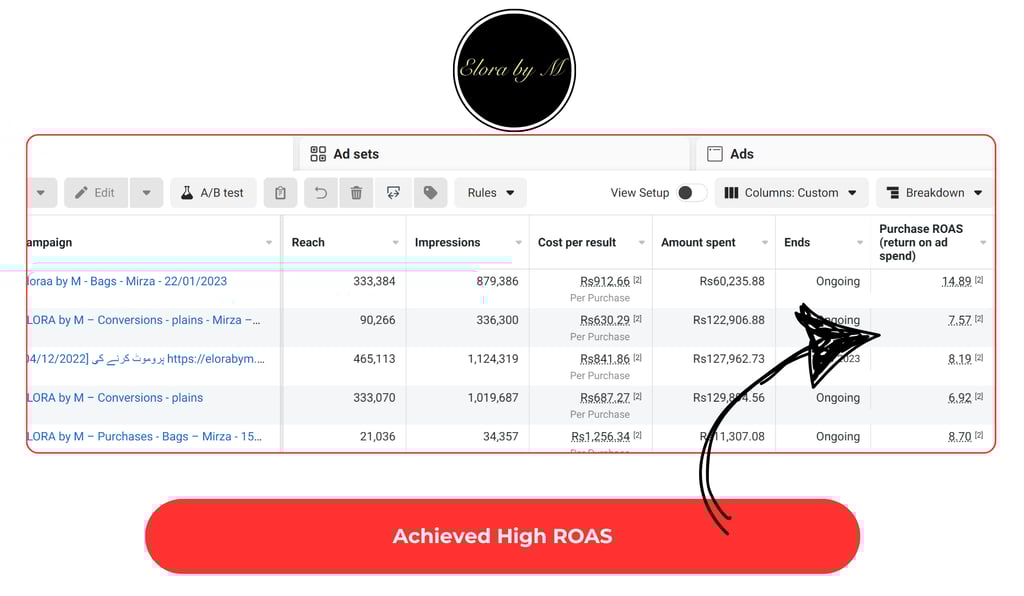
Task: Click cost per result Rs912.66
Action: pos(605,281)
